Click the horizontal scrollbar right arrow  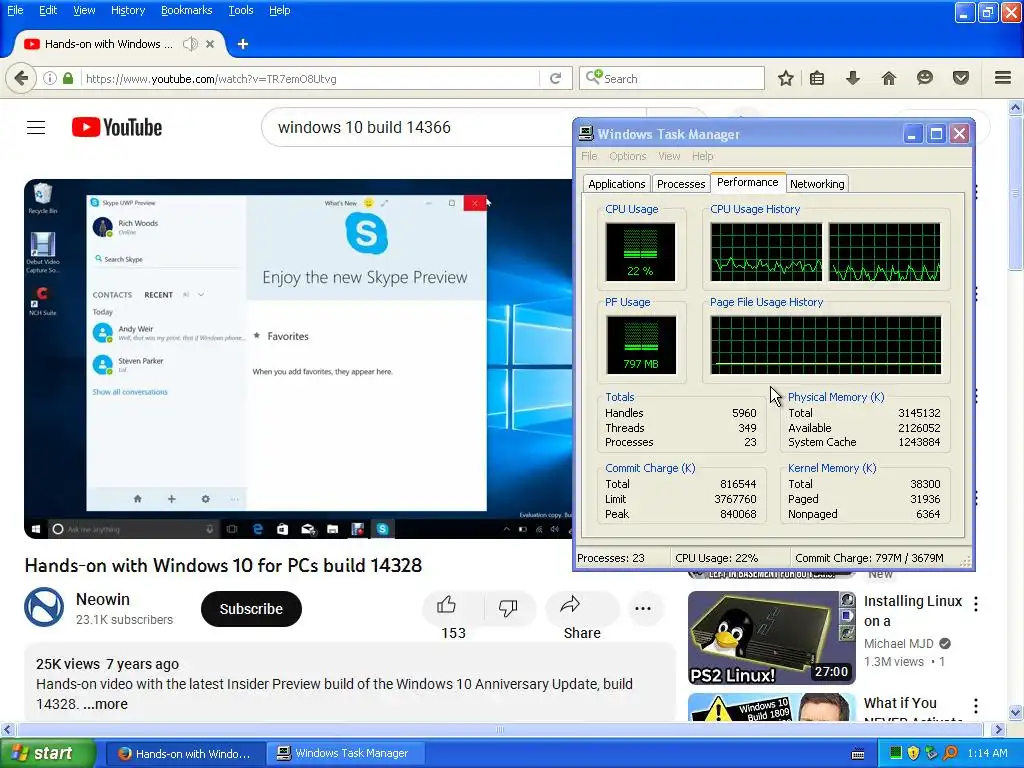click(999, 729)
